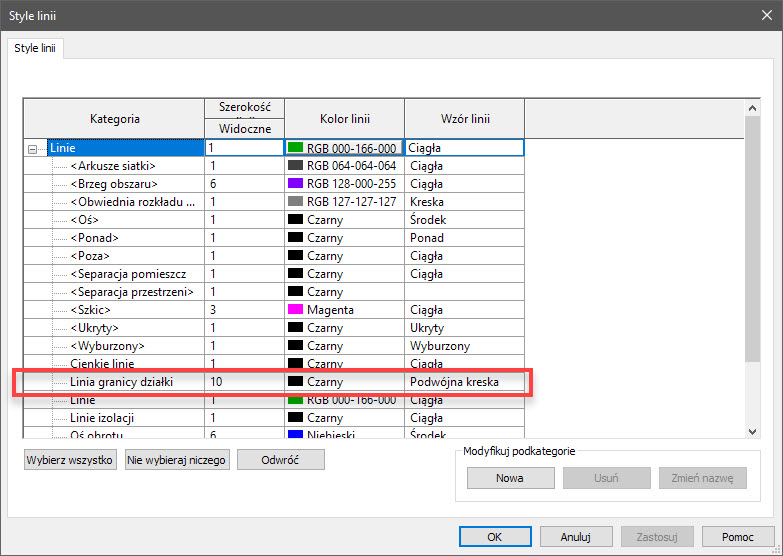Viewport: 783px width, 556px height.
Task: Click the Kolor linii column header
Action: coord(344,118)
